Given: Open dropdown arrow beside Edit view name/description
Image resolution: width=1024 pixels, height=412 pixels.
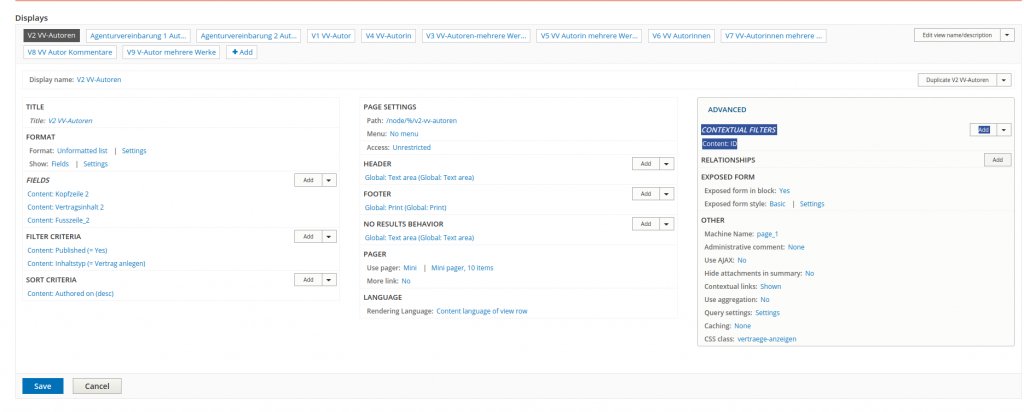Looking at the screenshot, I should pos(1007,35).
